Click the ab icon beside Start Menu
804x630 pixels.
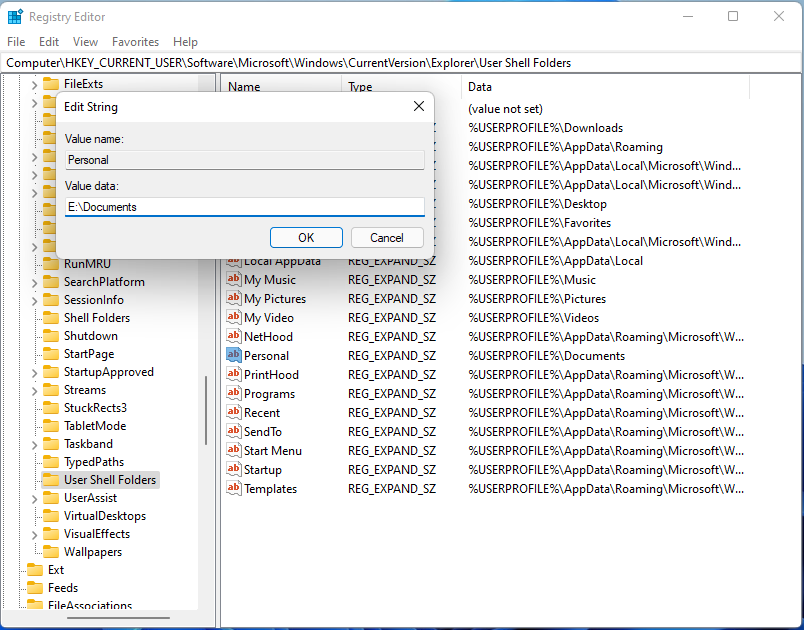[x=234, y=451]
